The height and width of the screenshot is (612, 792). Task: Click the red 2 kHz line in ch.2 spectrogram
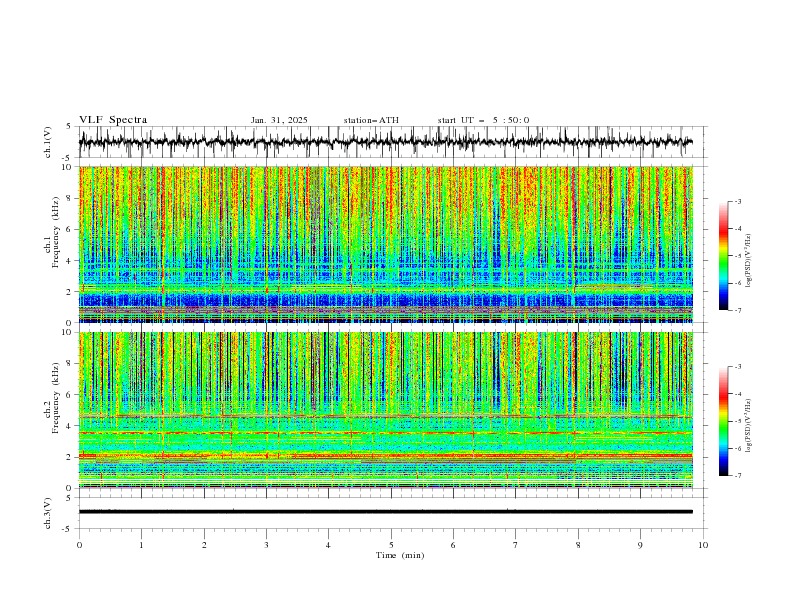click(385, 456)
